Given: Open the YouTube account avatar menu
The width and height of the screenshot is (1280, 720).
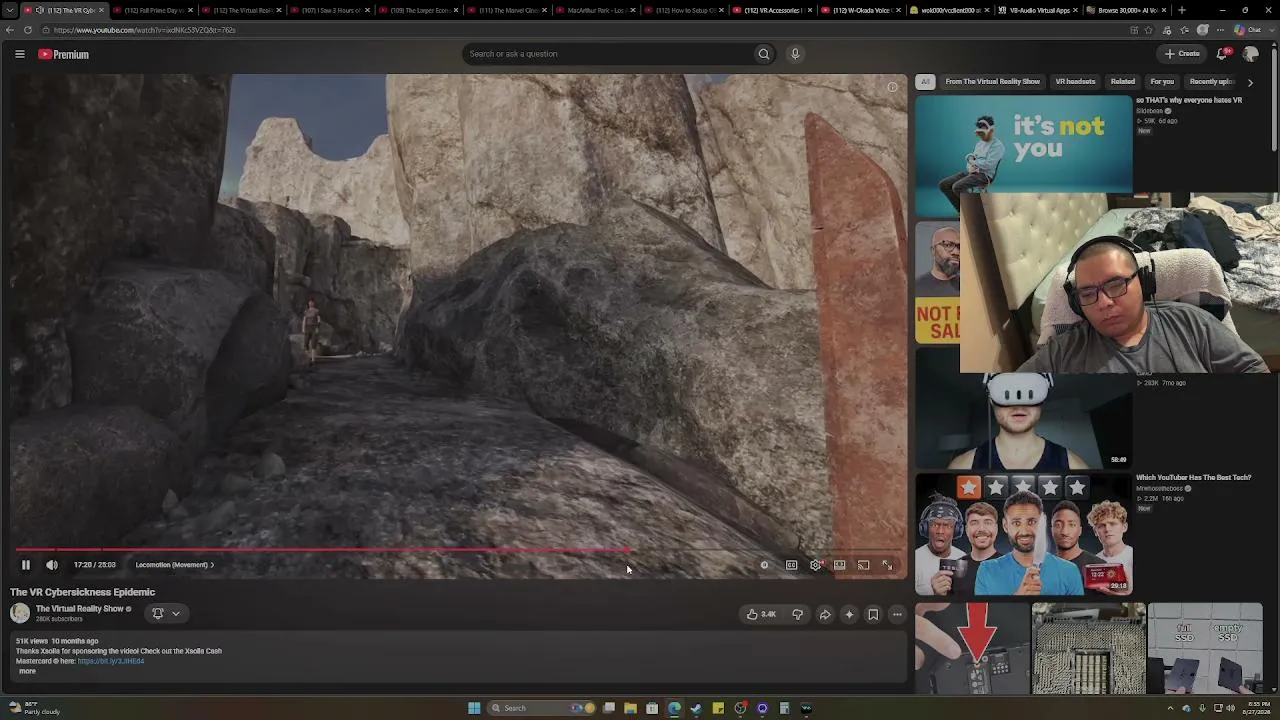Looking at the screenshot, I should pos(1251,54).
